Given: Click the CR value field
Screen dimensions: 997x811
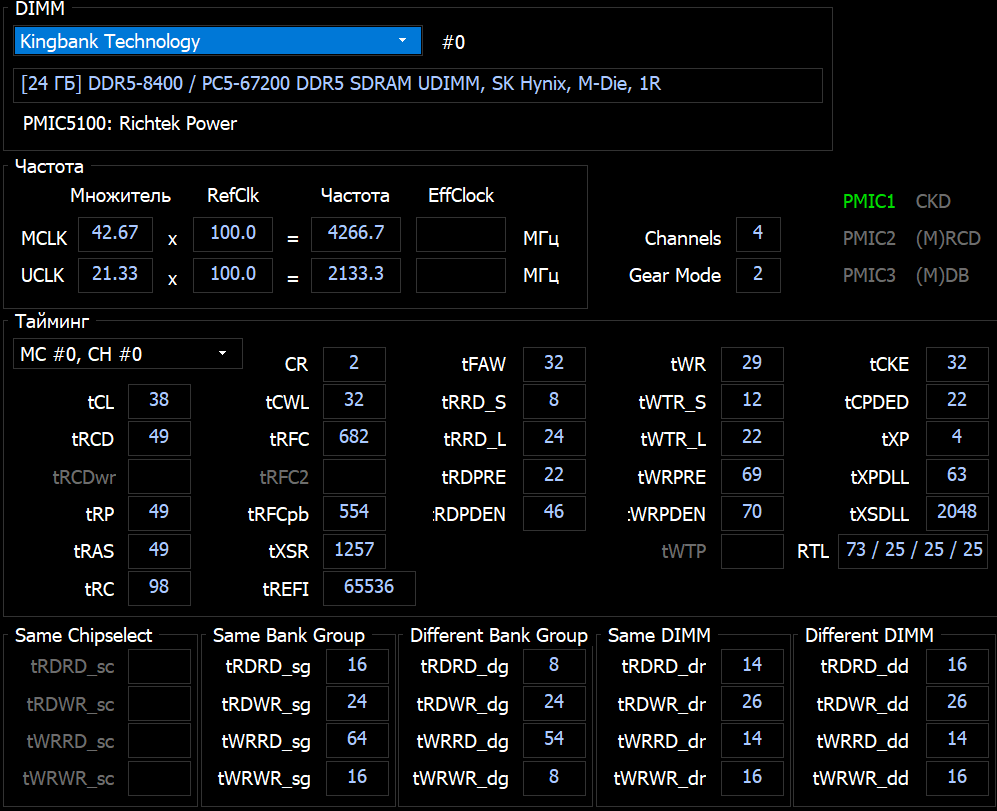Looking at the screenshot, I should (354, 364).
